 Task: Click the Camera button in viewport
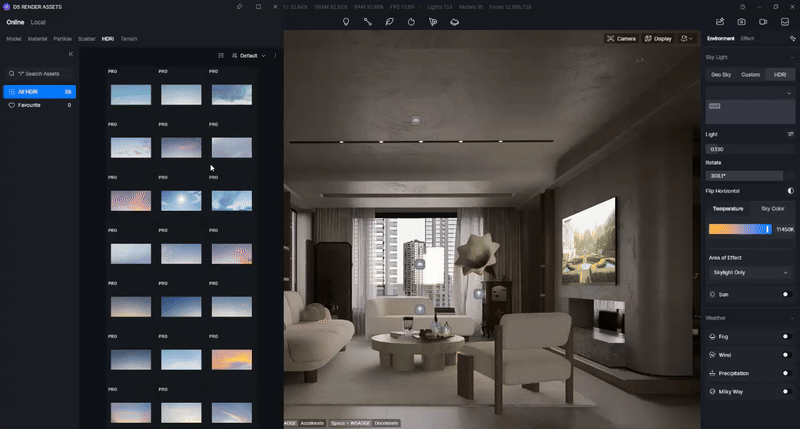click(x=621, y=38)
